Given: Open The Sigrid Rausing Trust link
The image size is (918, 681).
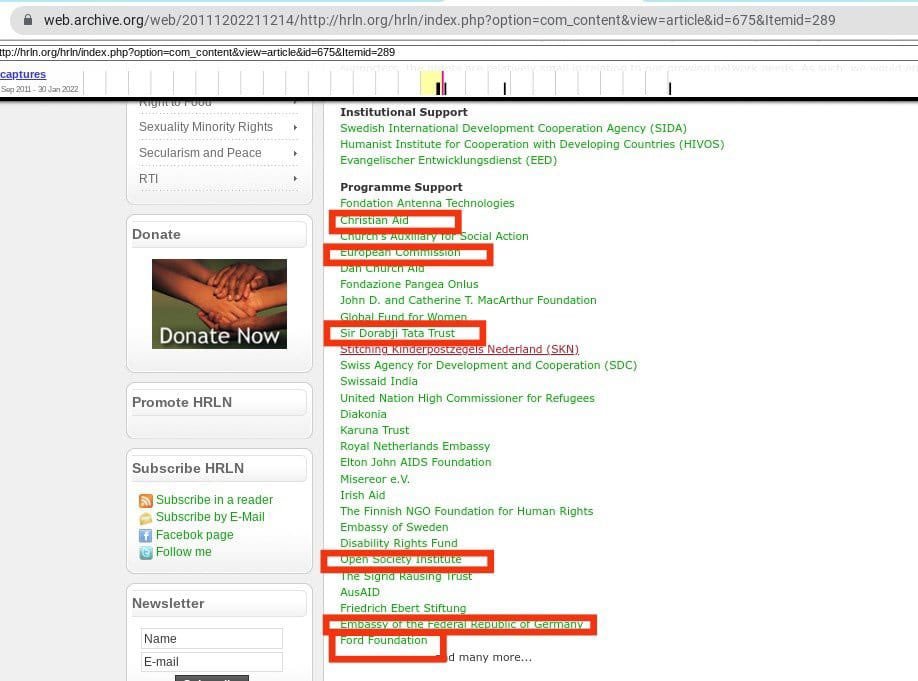Looking at the screenshot, I should [406, 576].
